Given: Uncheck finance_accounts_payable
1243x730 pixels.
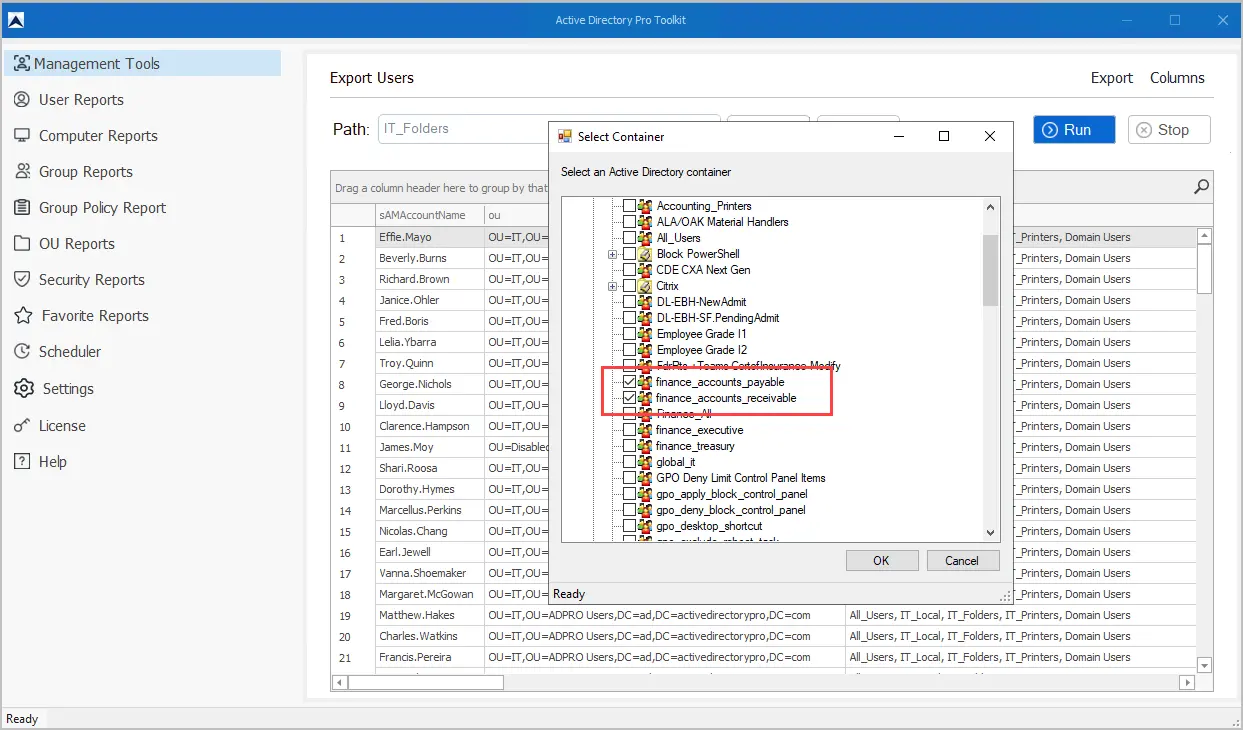Looking at the screenshot, I should (x=629, y=382).
